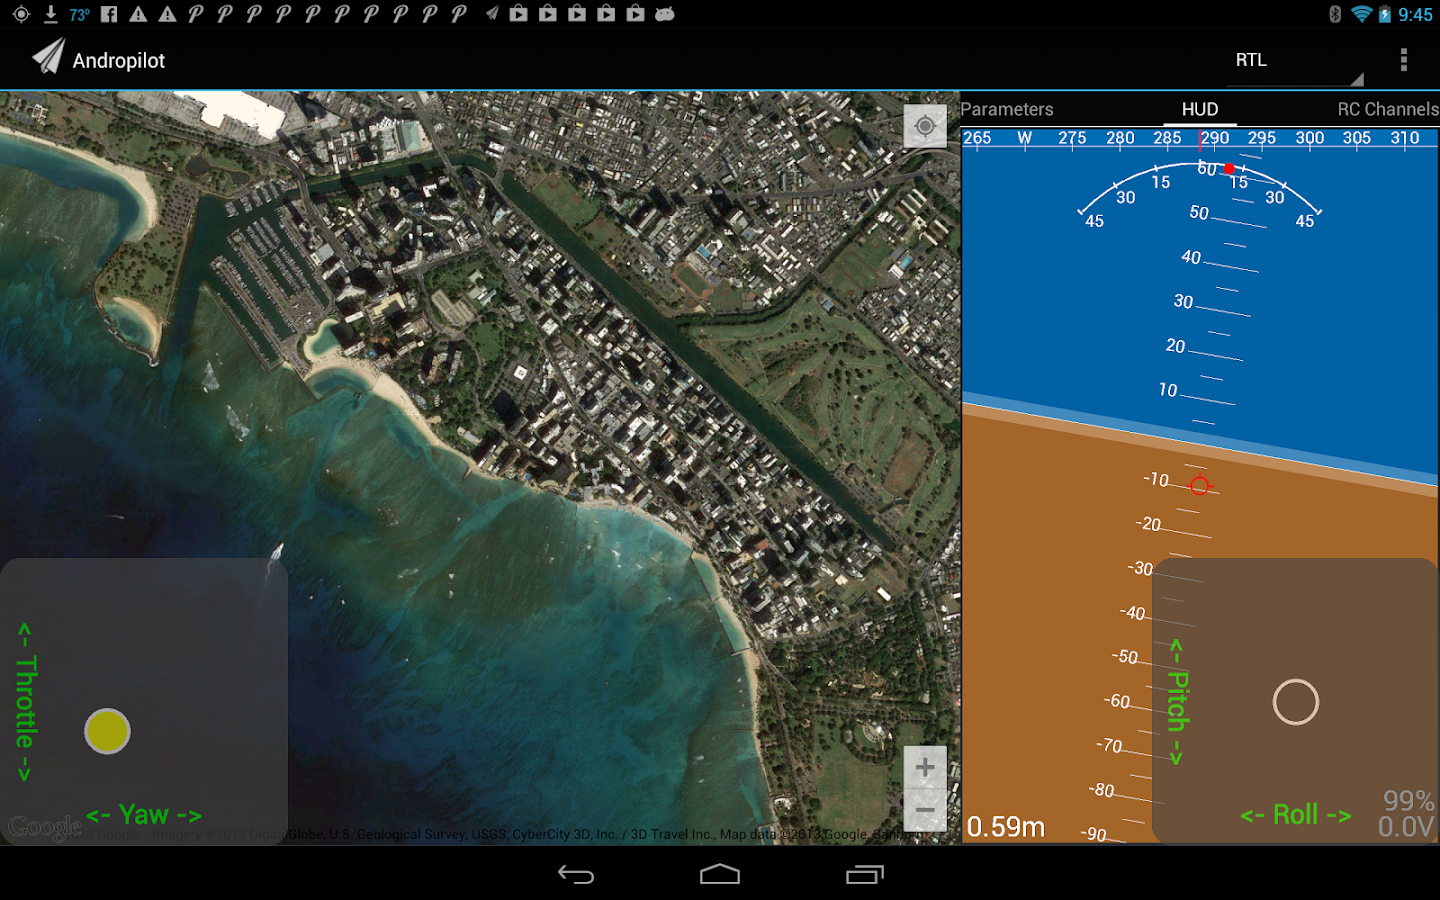Open the recent apps button

coord(865,875)
